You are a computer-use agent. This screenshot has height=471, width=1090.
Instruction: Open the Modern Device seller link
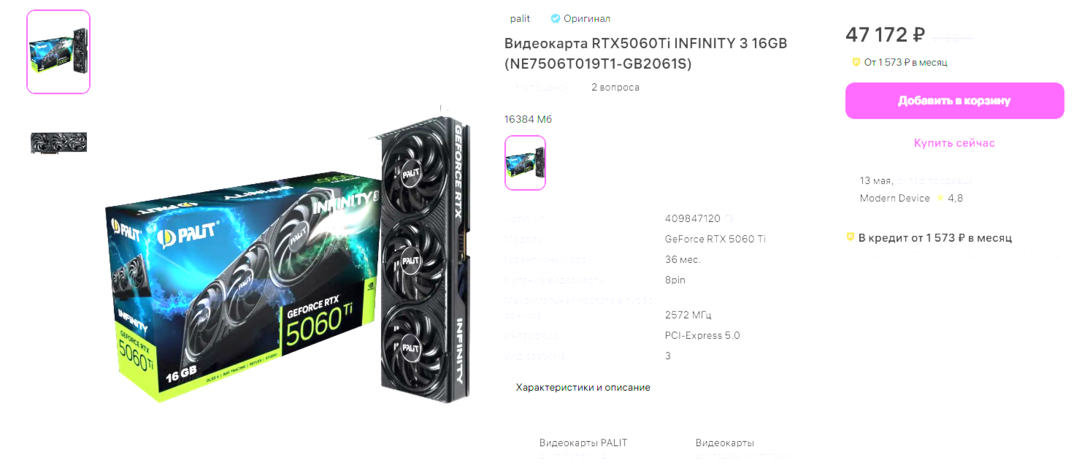894,198
